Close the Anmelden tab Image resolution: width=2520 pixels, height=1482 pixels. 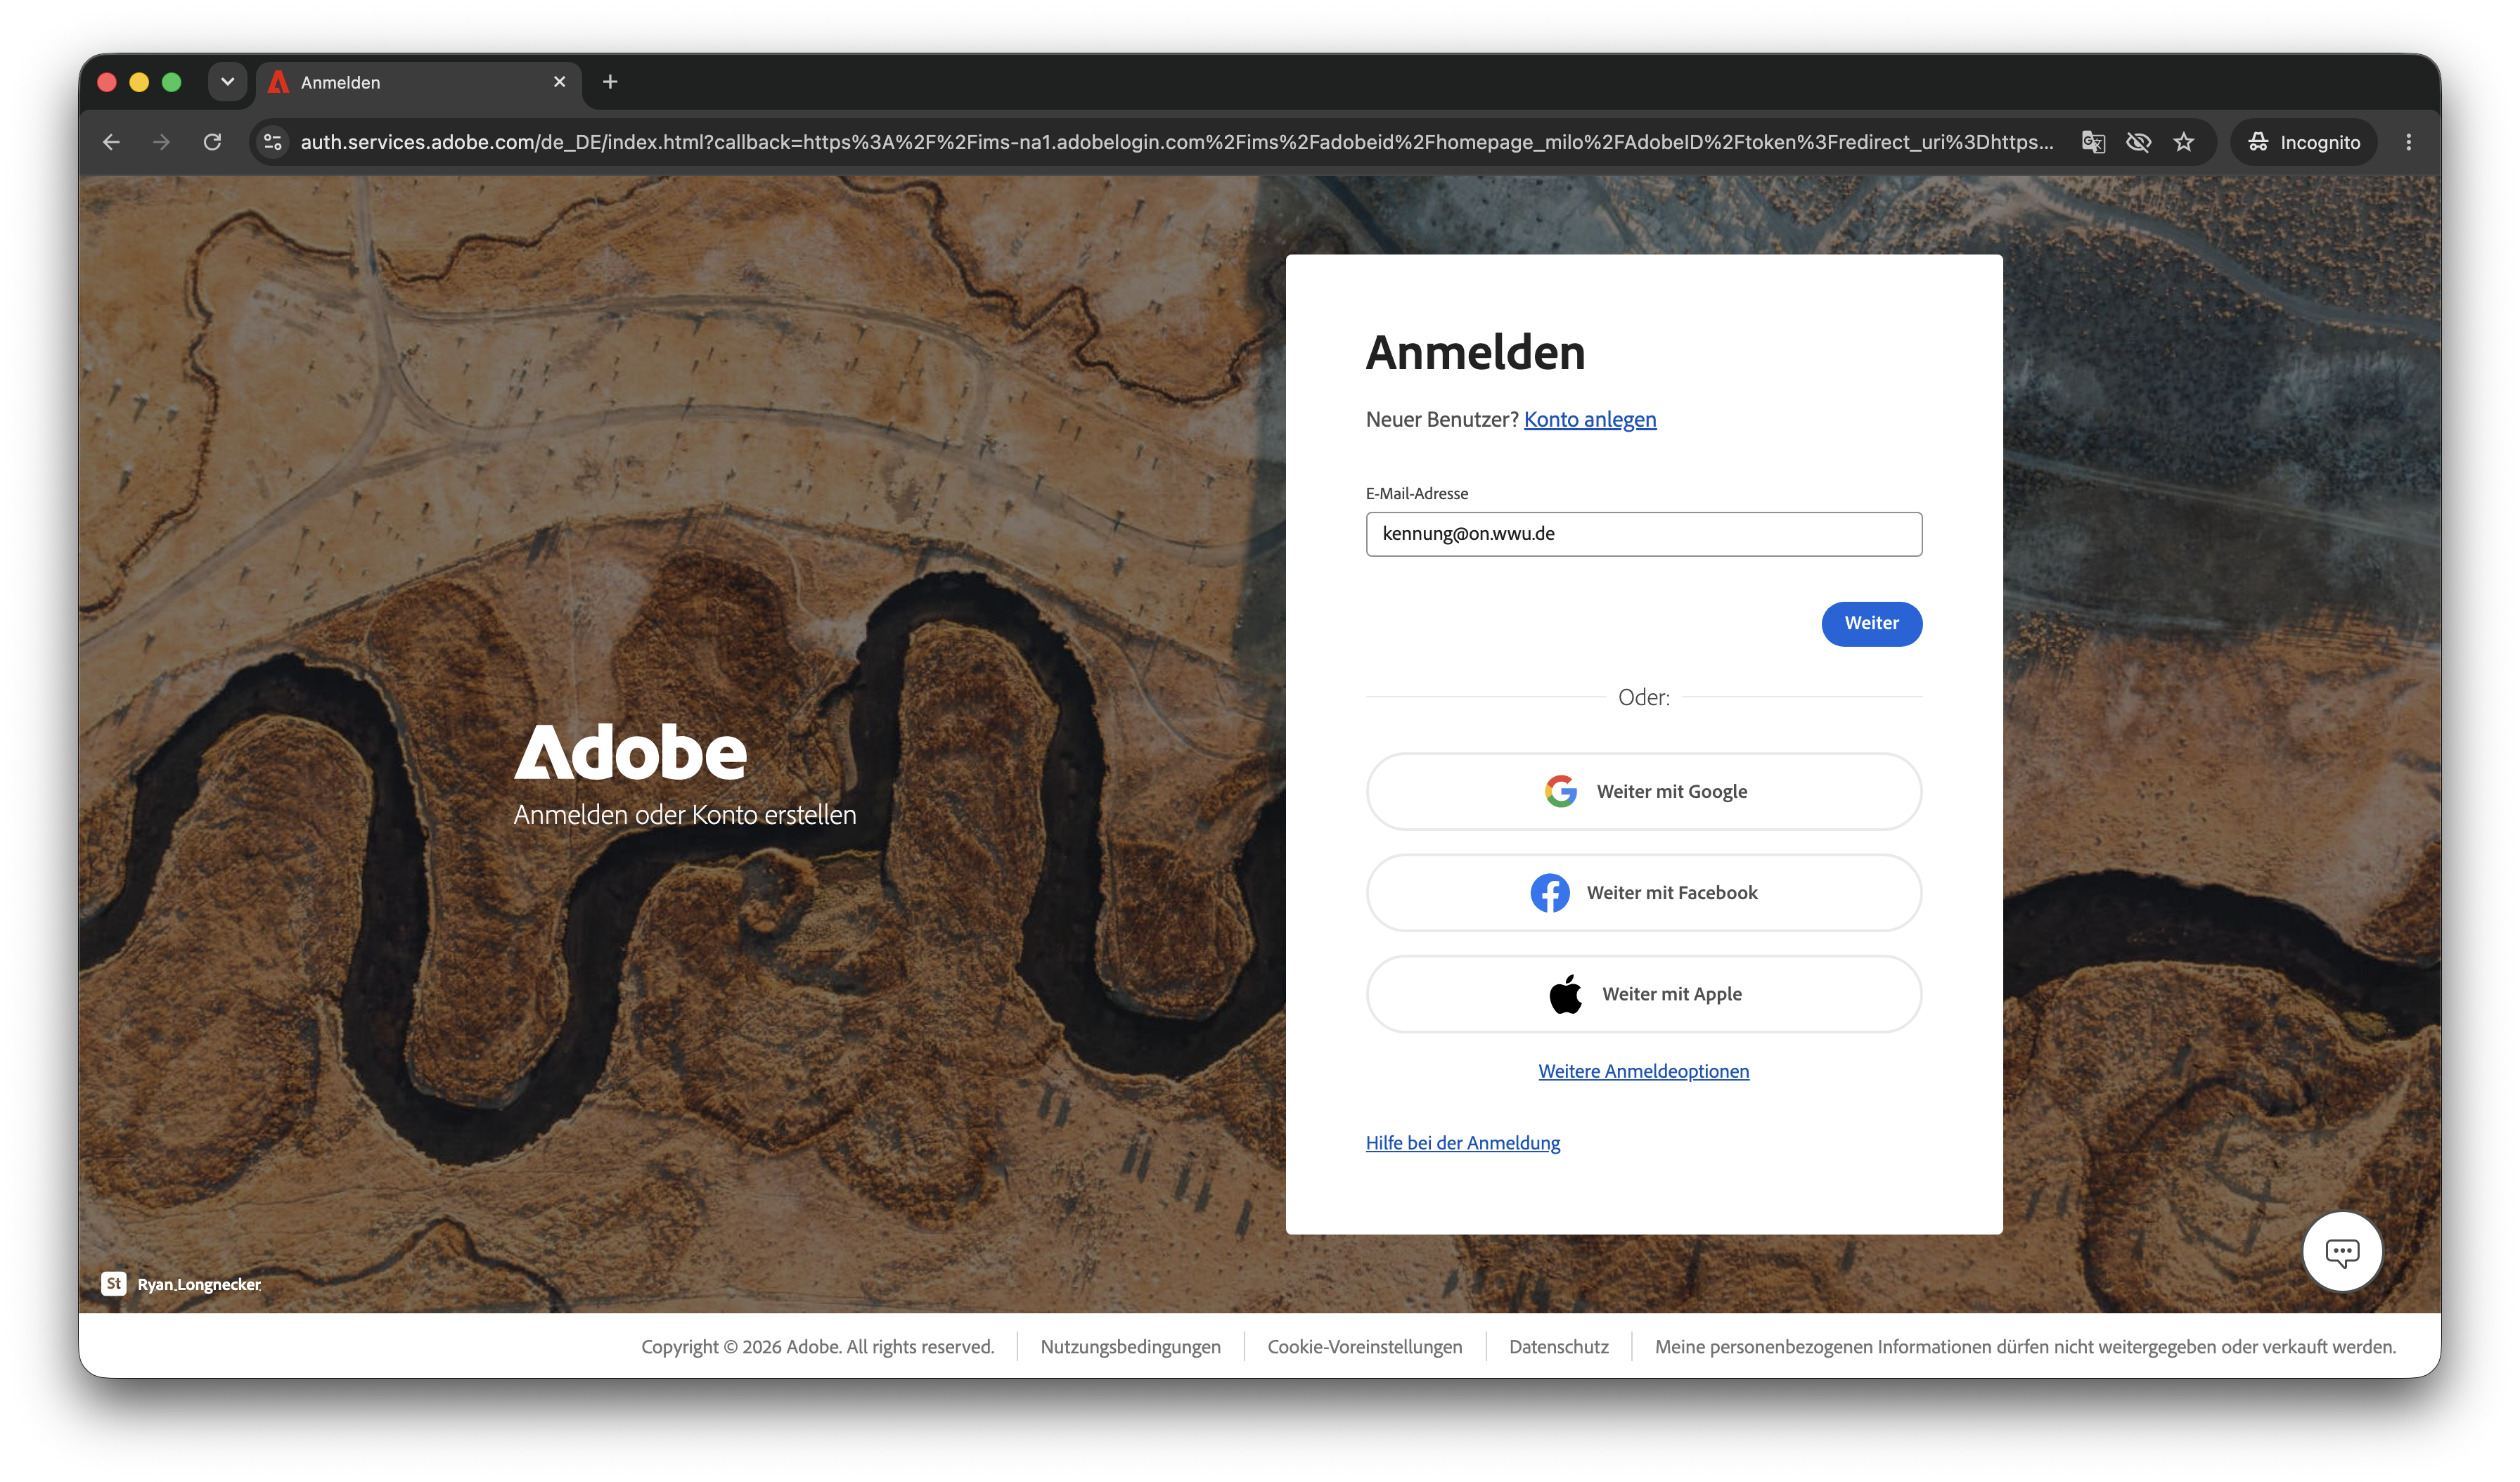[x=559, y=82]
